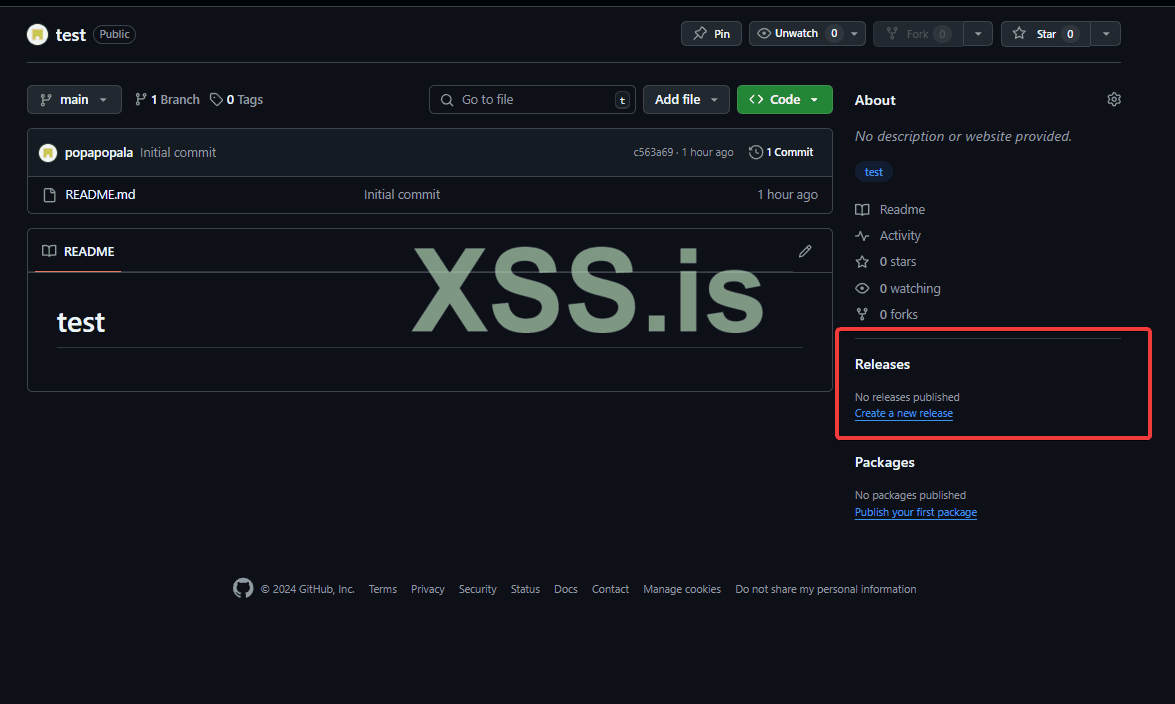
Task: Click Publish your first package link
Action: pos(916,512)
